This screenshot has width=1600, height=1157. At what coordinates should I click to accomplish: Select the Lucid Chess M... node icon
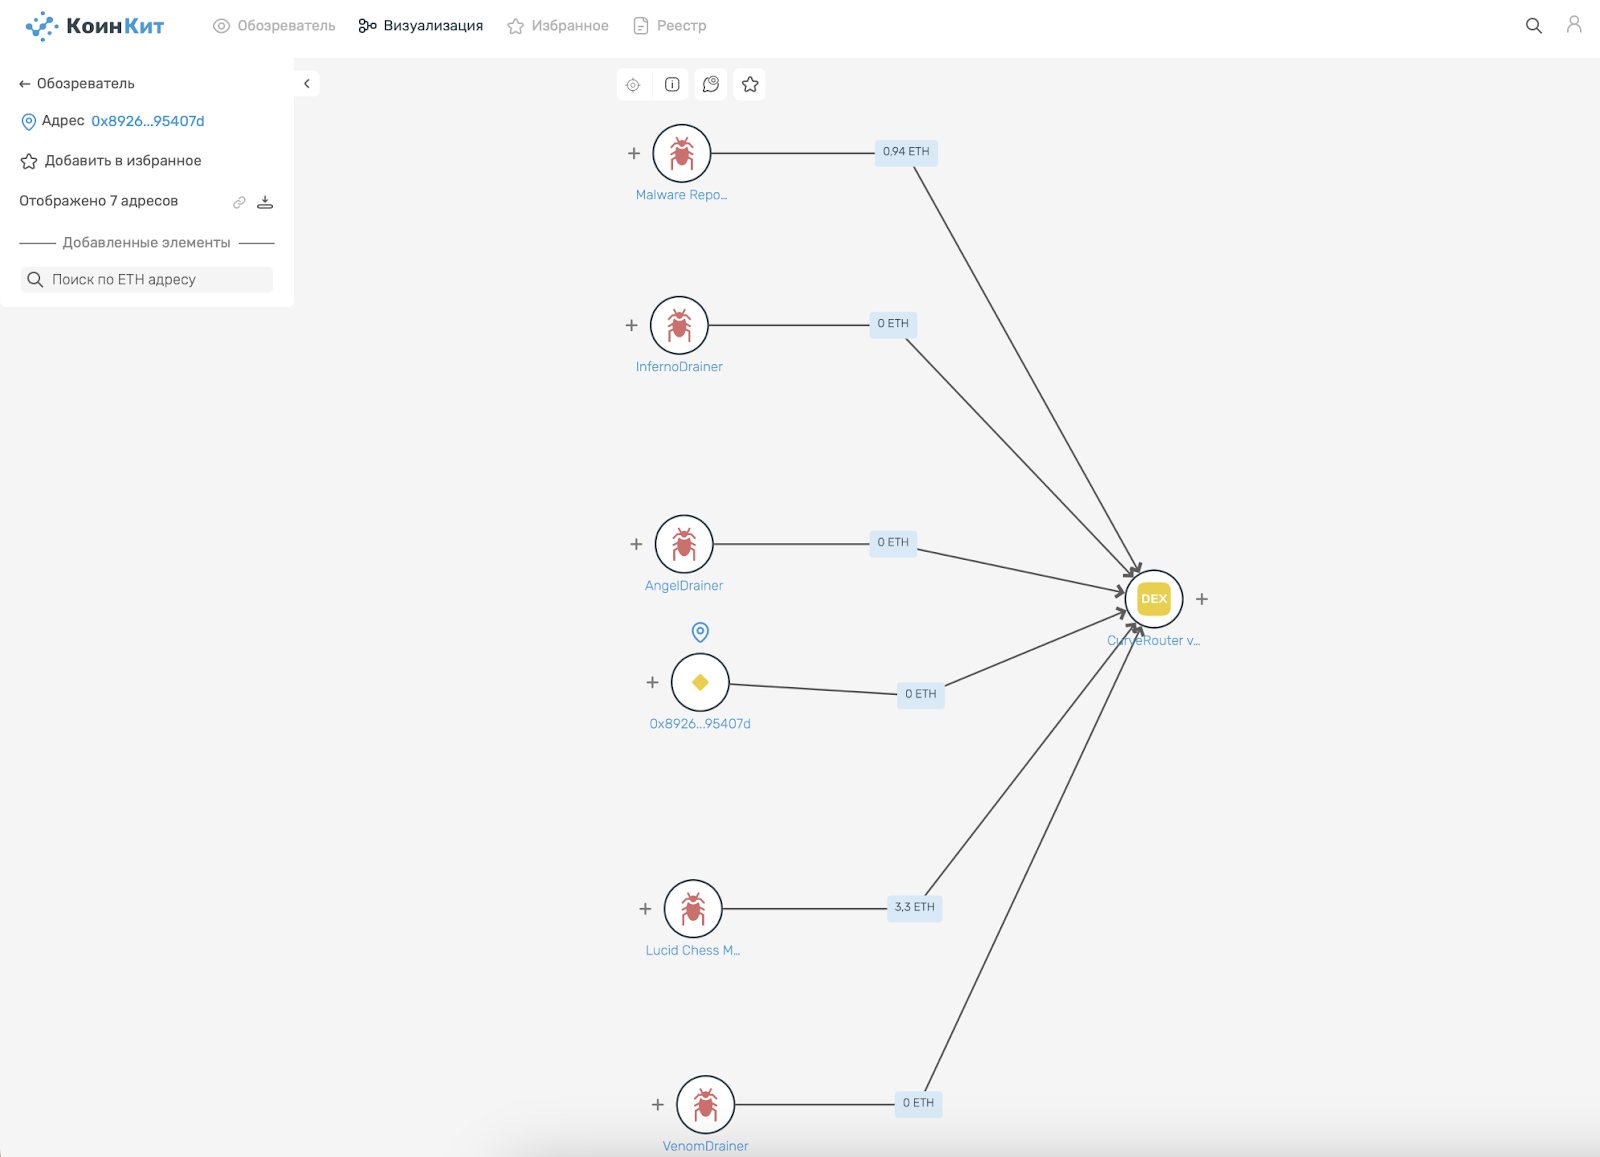tap(693, 909)
